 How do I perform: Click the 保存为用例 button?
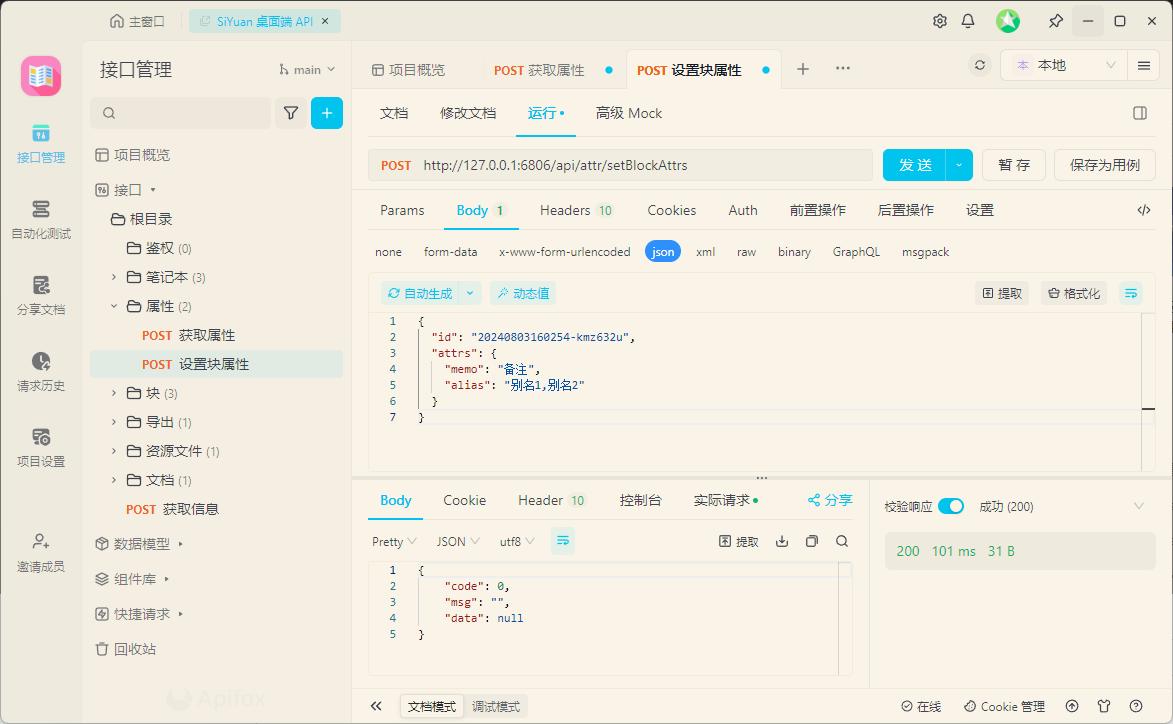[1104, 165]
